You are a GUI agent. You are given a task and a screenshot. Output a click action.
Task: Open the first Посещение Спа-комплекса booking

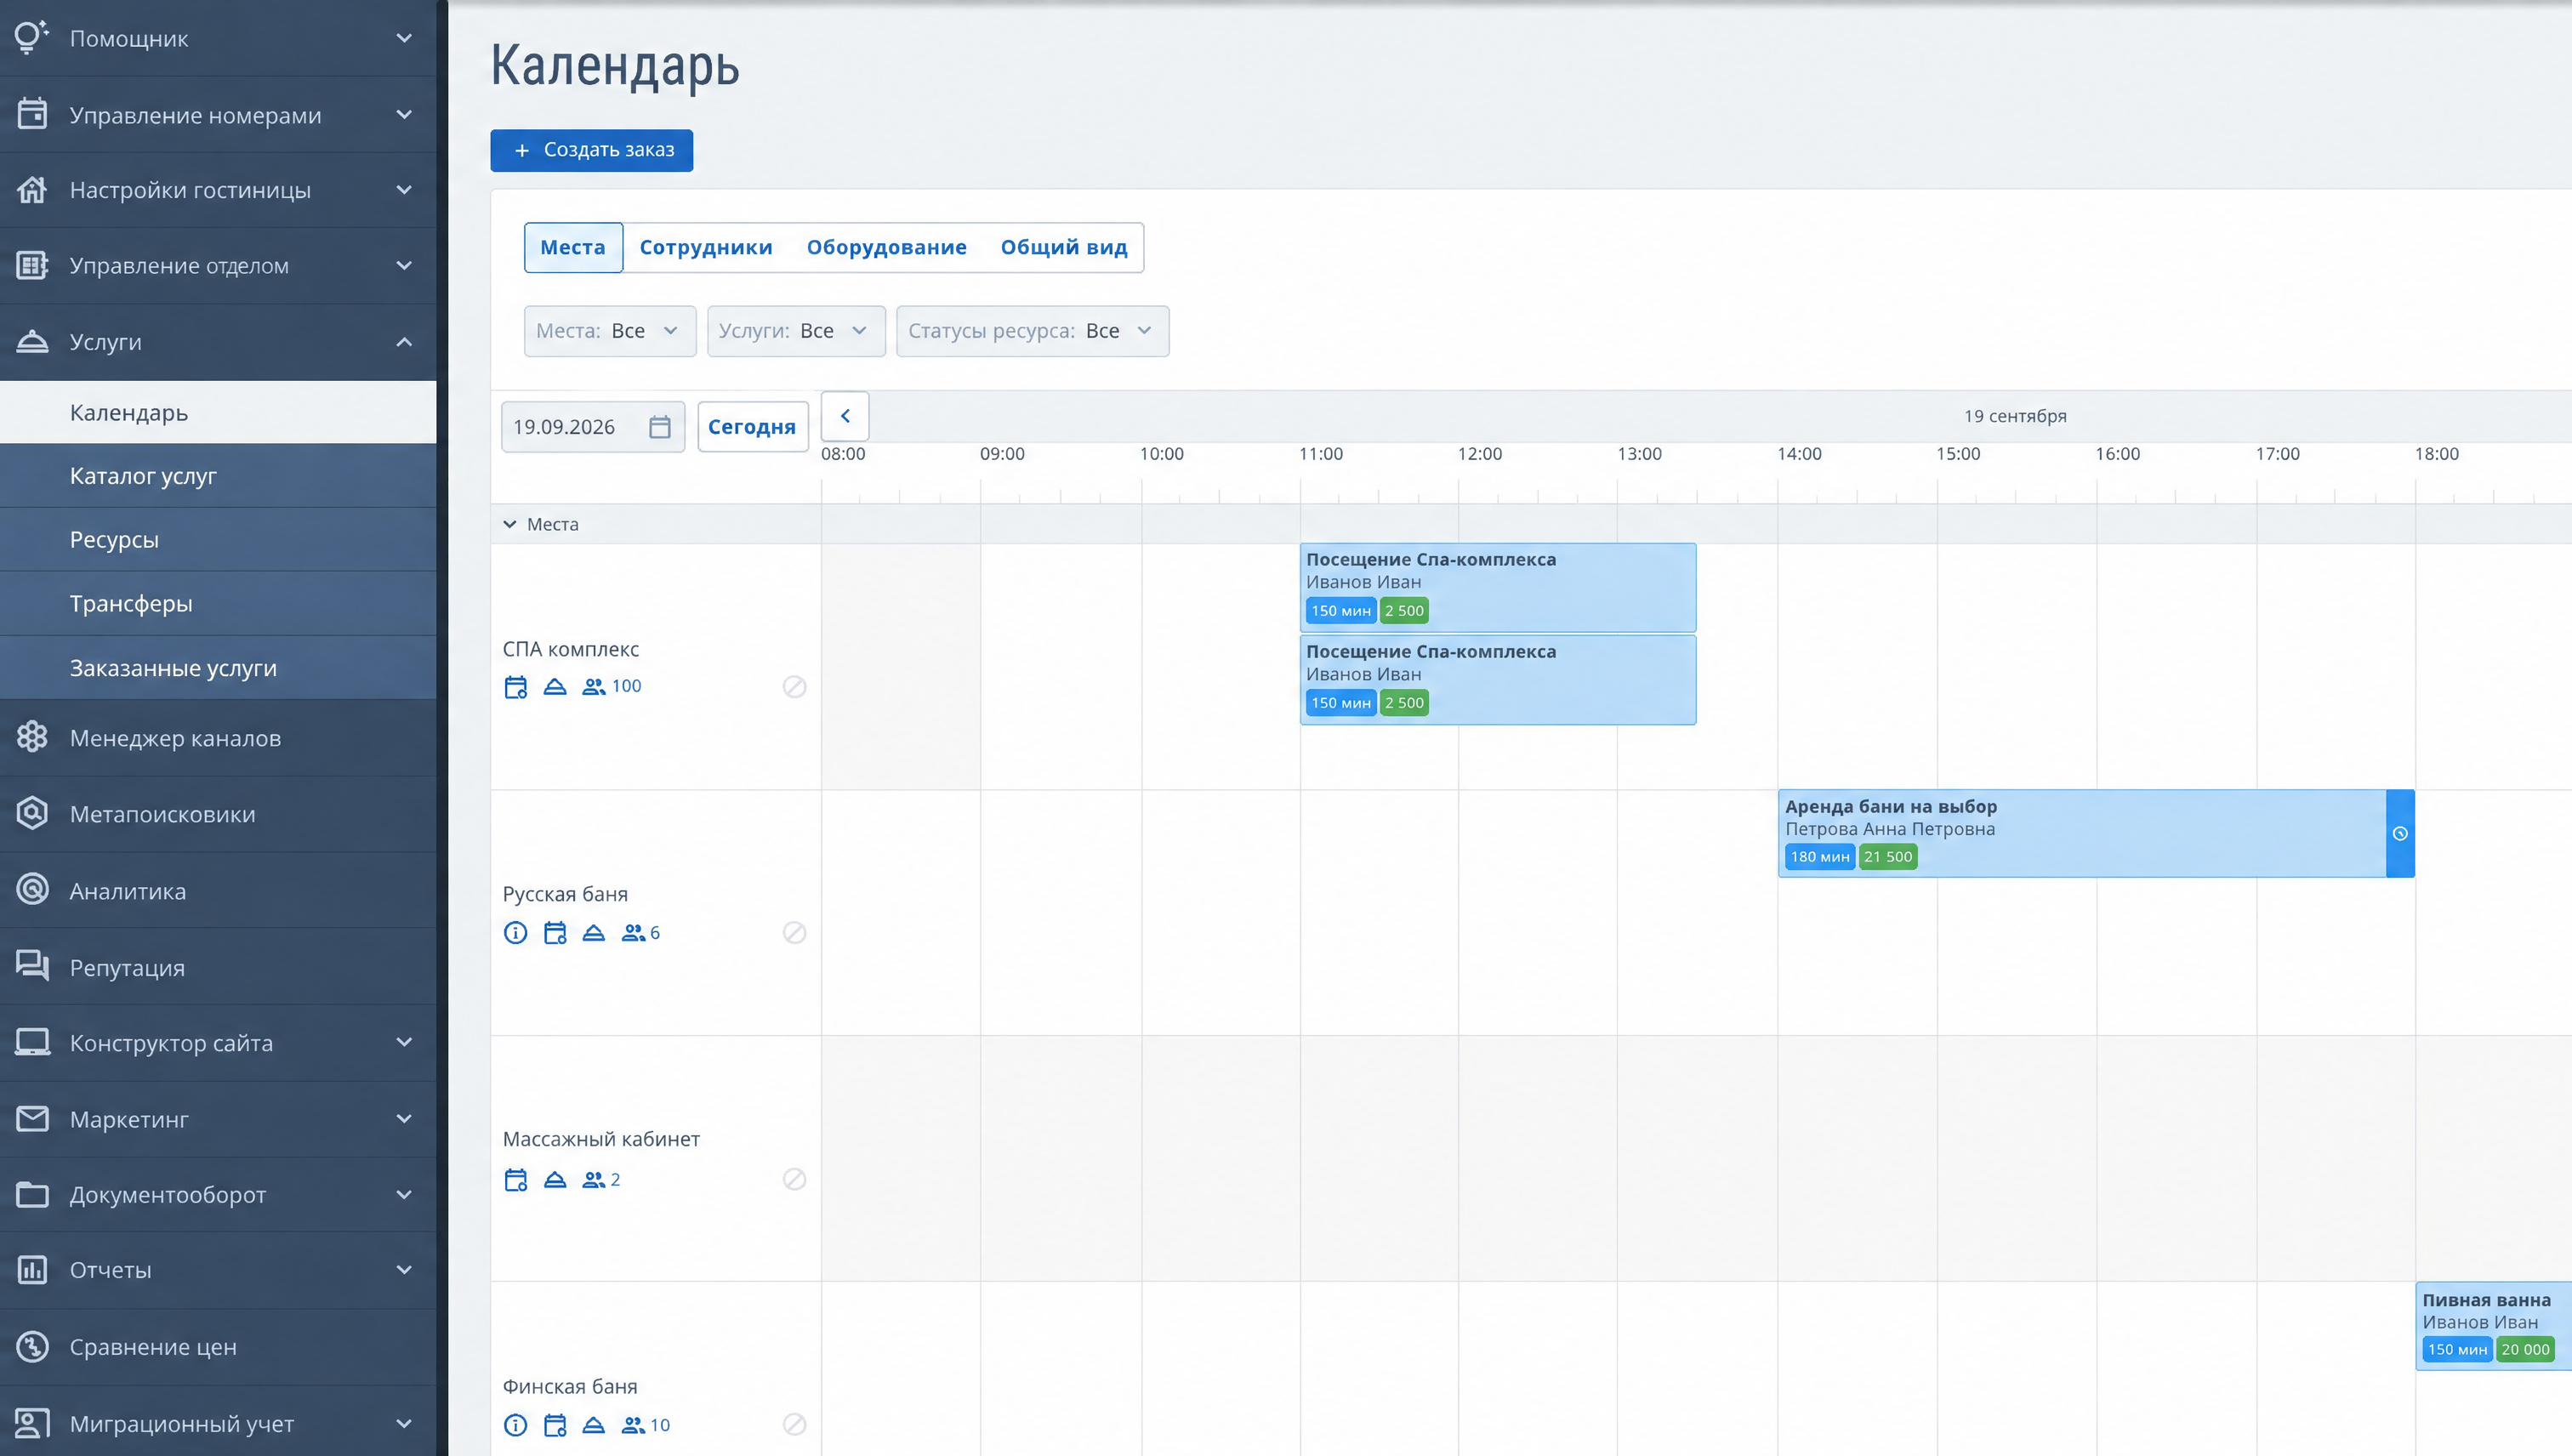[x=1498, y=587]
